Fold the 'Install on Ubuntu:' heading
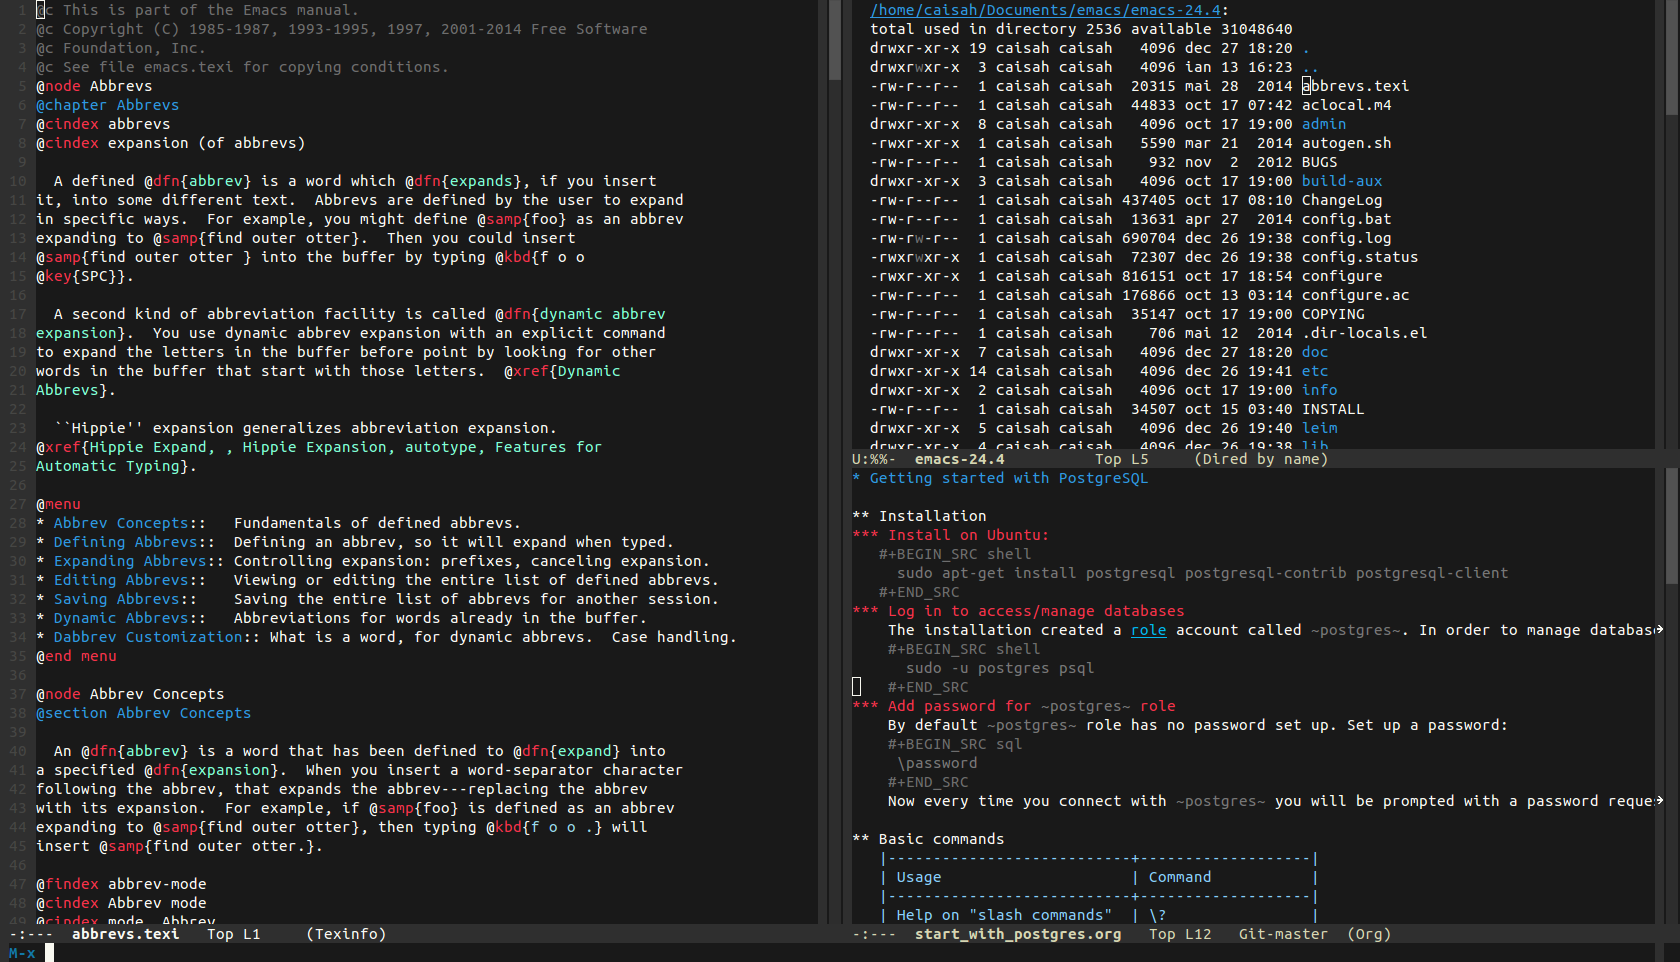Image resolution: width=1680 pixels, height=962 pixels. (950, 535)
